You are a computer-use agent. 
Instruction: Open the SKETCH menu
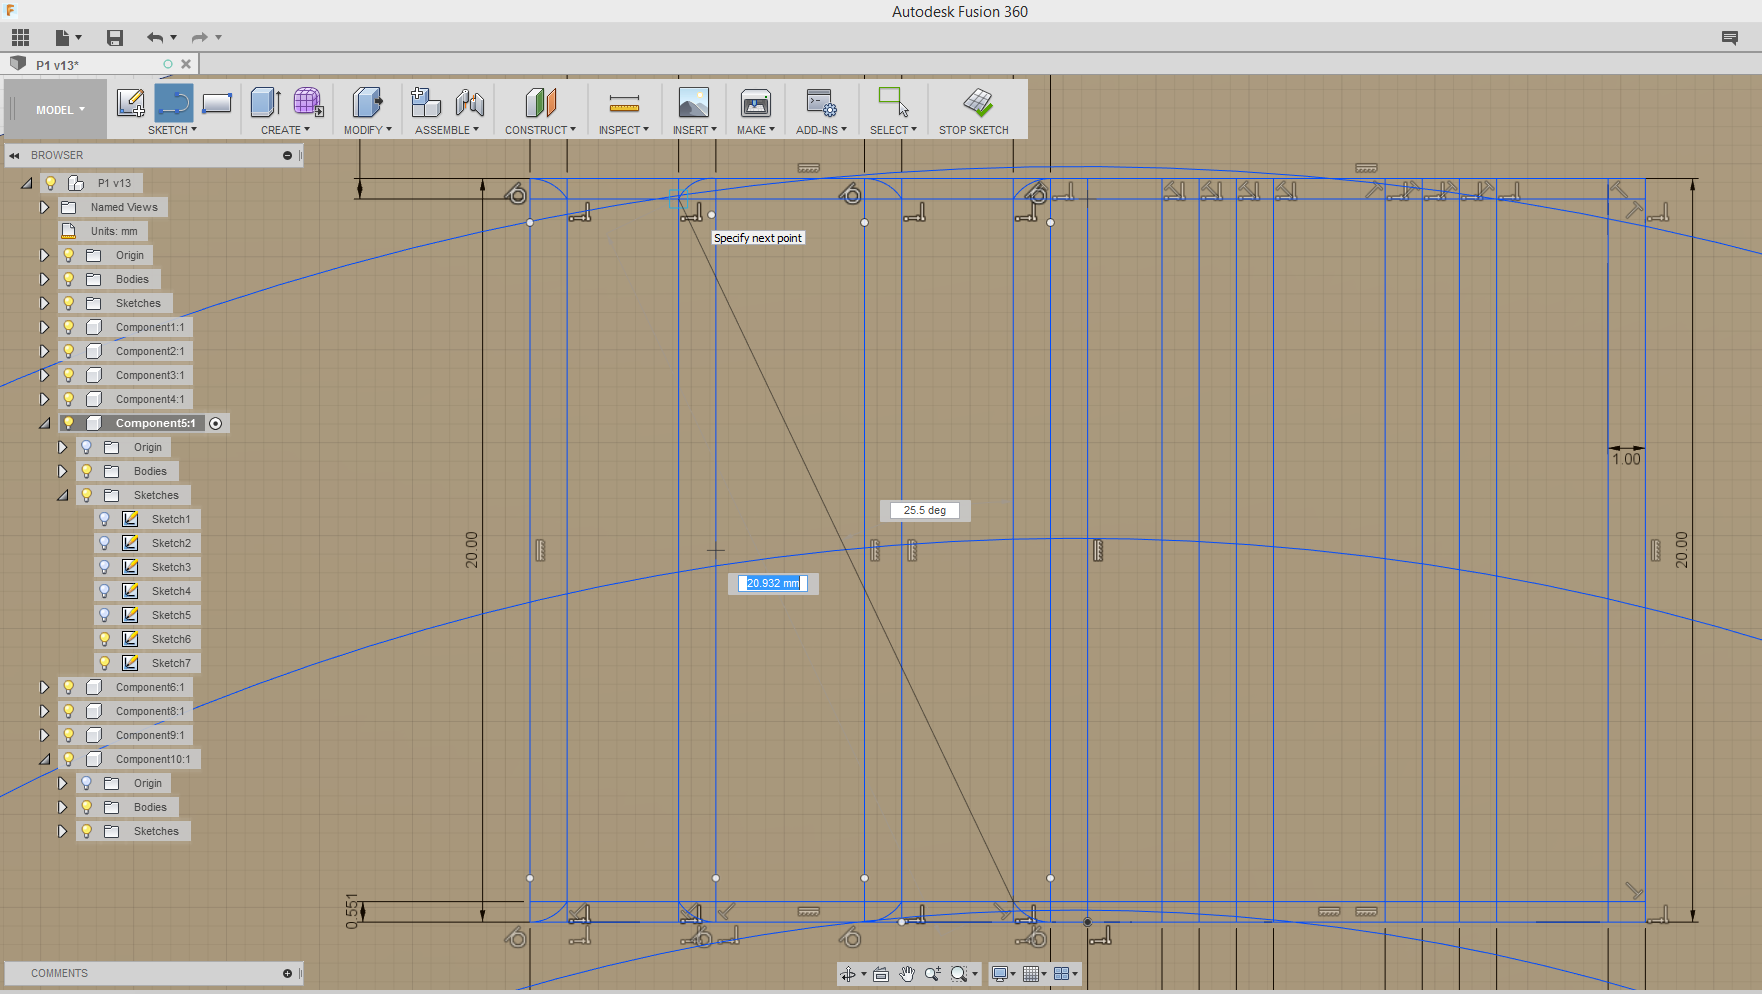tap(172, 130)
